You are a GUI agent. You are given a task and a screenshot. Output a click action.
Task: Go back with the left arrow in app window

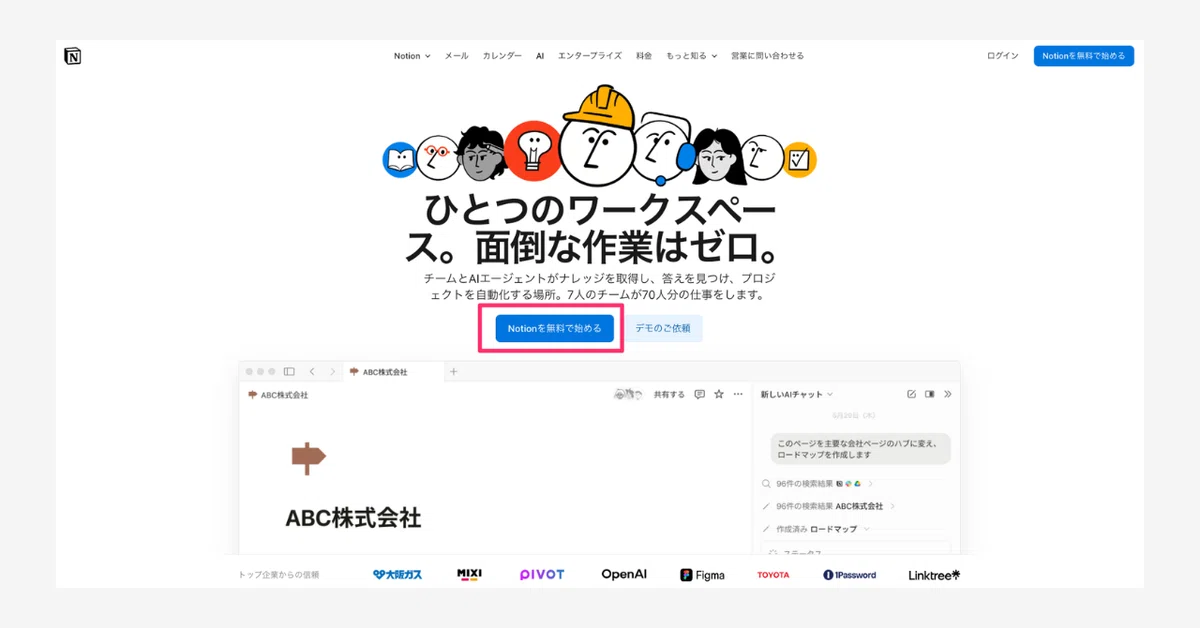(312, 372)
